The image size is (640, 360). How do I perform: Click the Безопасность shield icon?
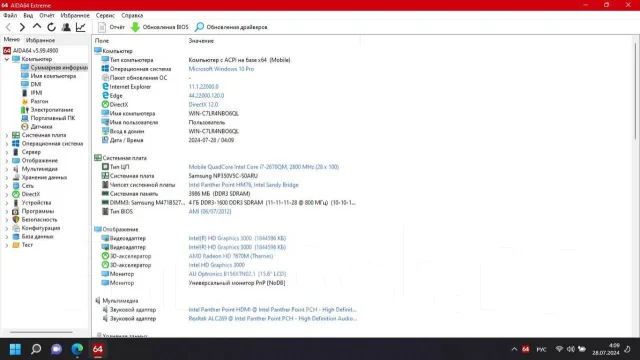coord(16,220)
